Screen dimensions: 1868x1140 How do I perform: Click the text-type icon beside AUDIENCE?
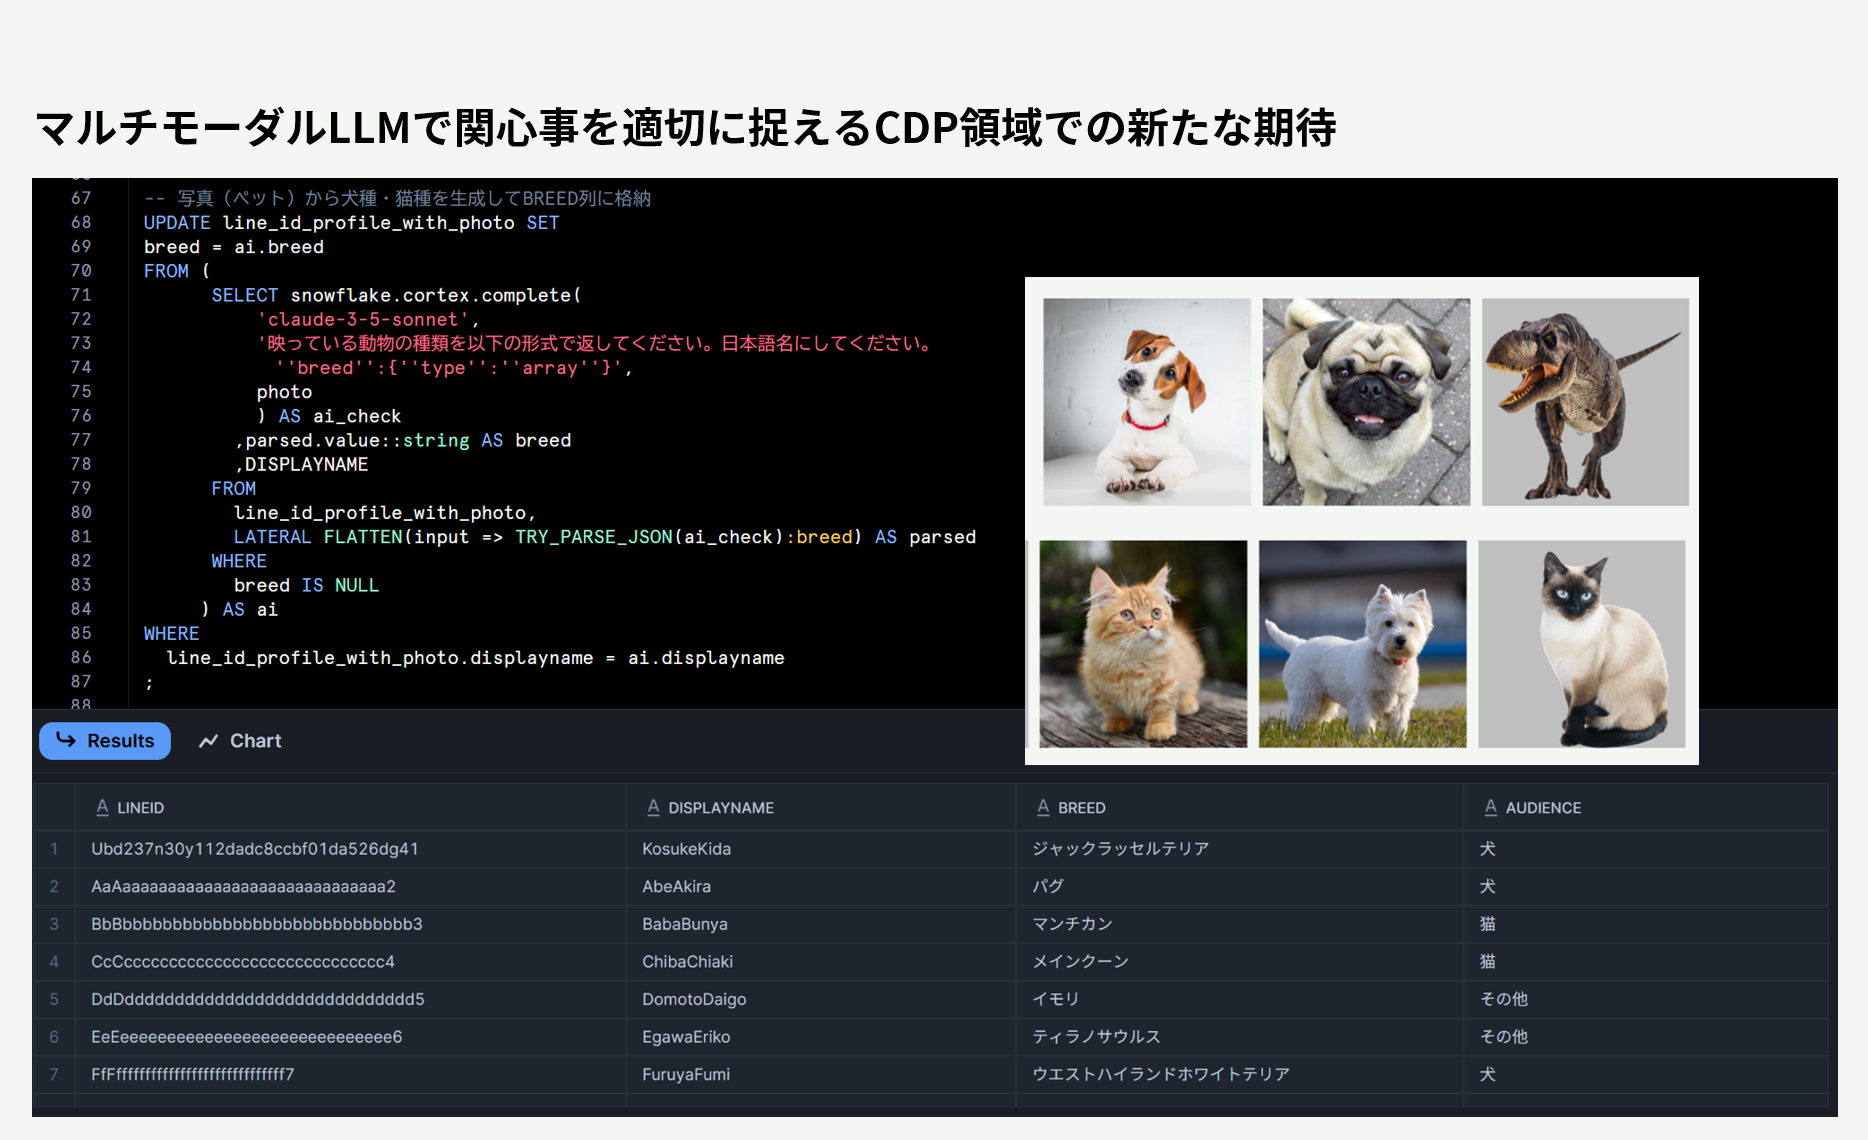(x=1491, y=808)
